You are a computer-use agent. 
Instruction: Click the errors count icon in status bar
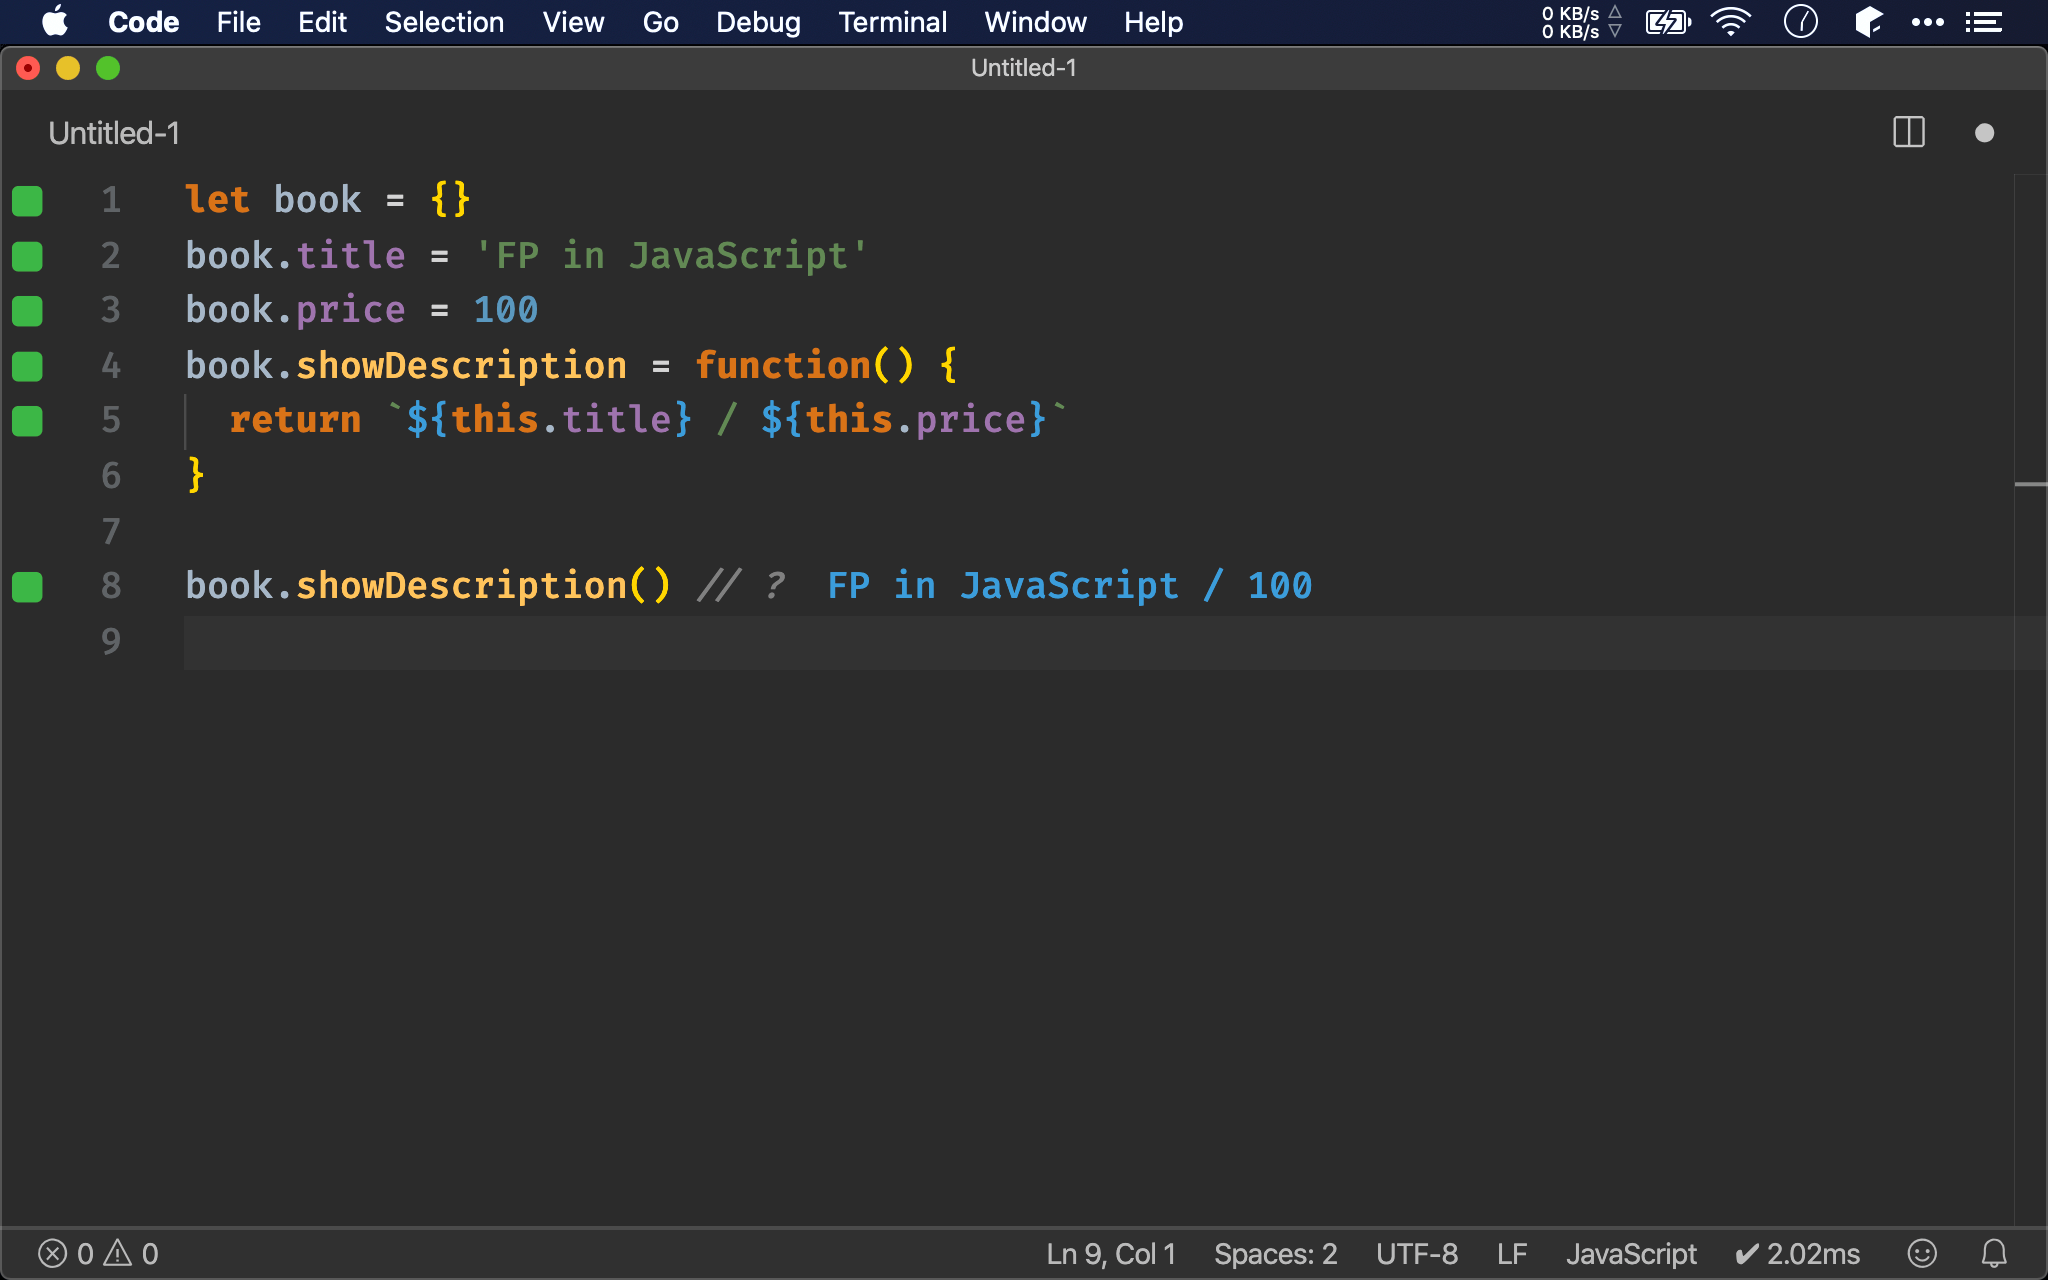[53, 1253]
